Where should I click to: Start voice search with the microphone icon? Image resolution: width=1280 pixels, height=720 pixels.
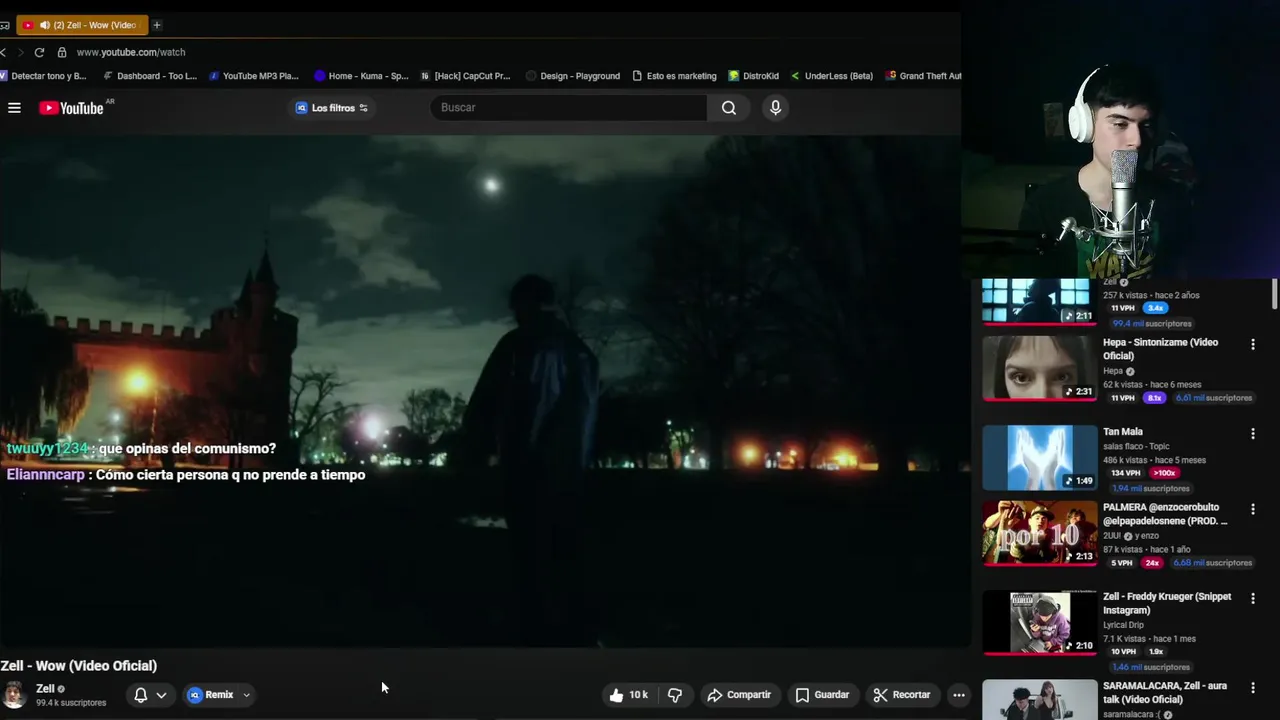775,108
